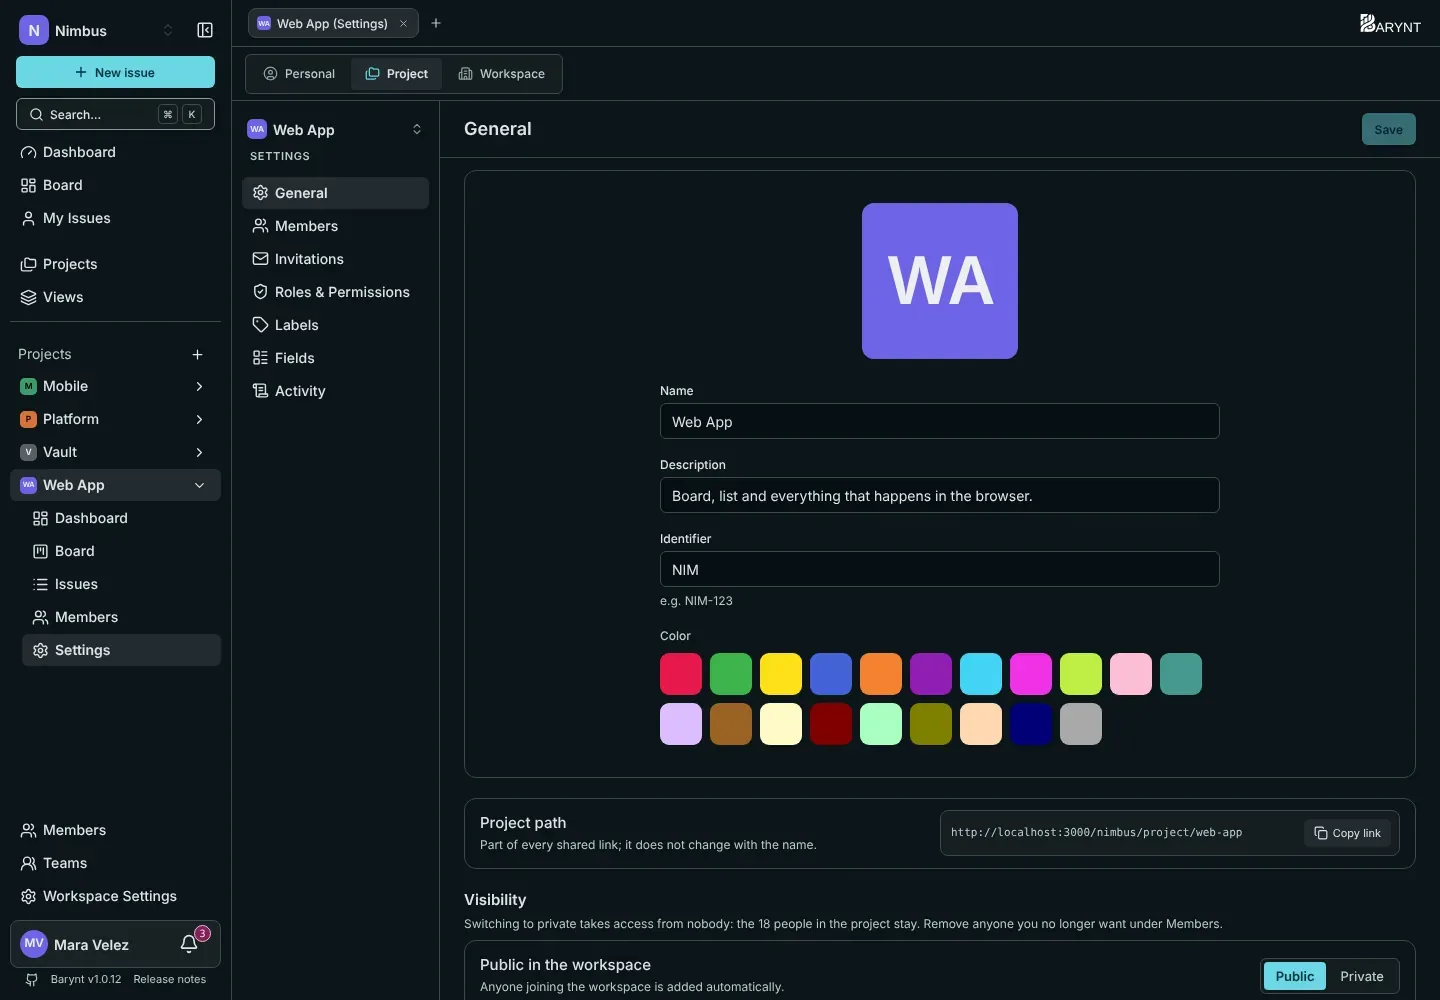Collapse the sidebar panel icon

click(205, 30)
